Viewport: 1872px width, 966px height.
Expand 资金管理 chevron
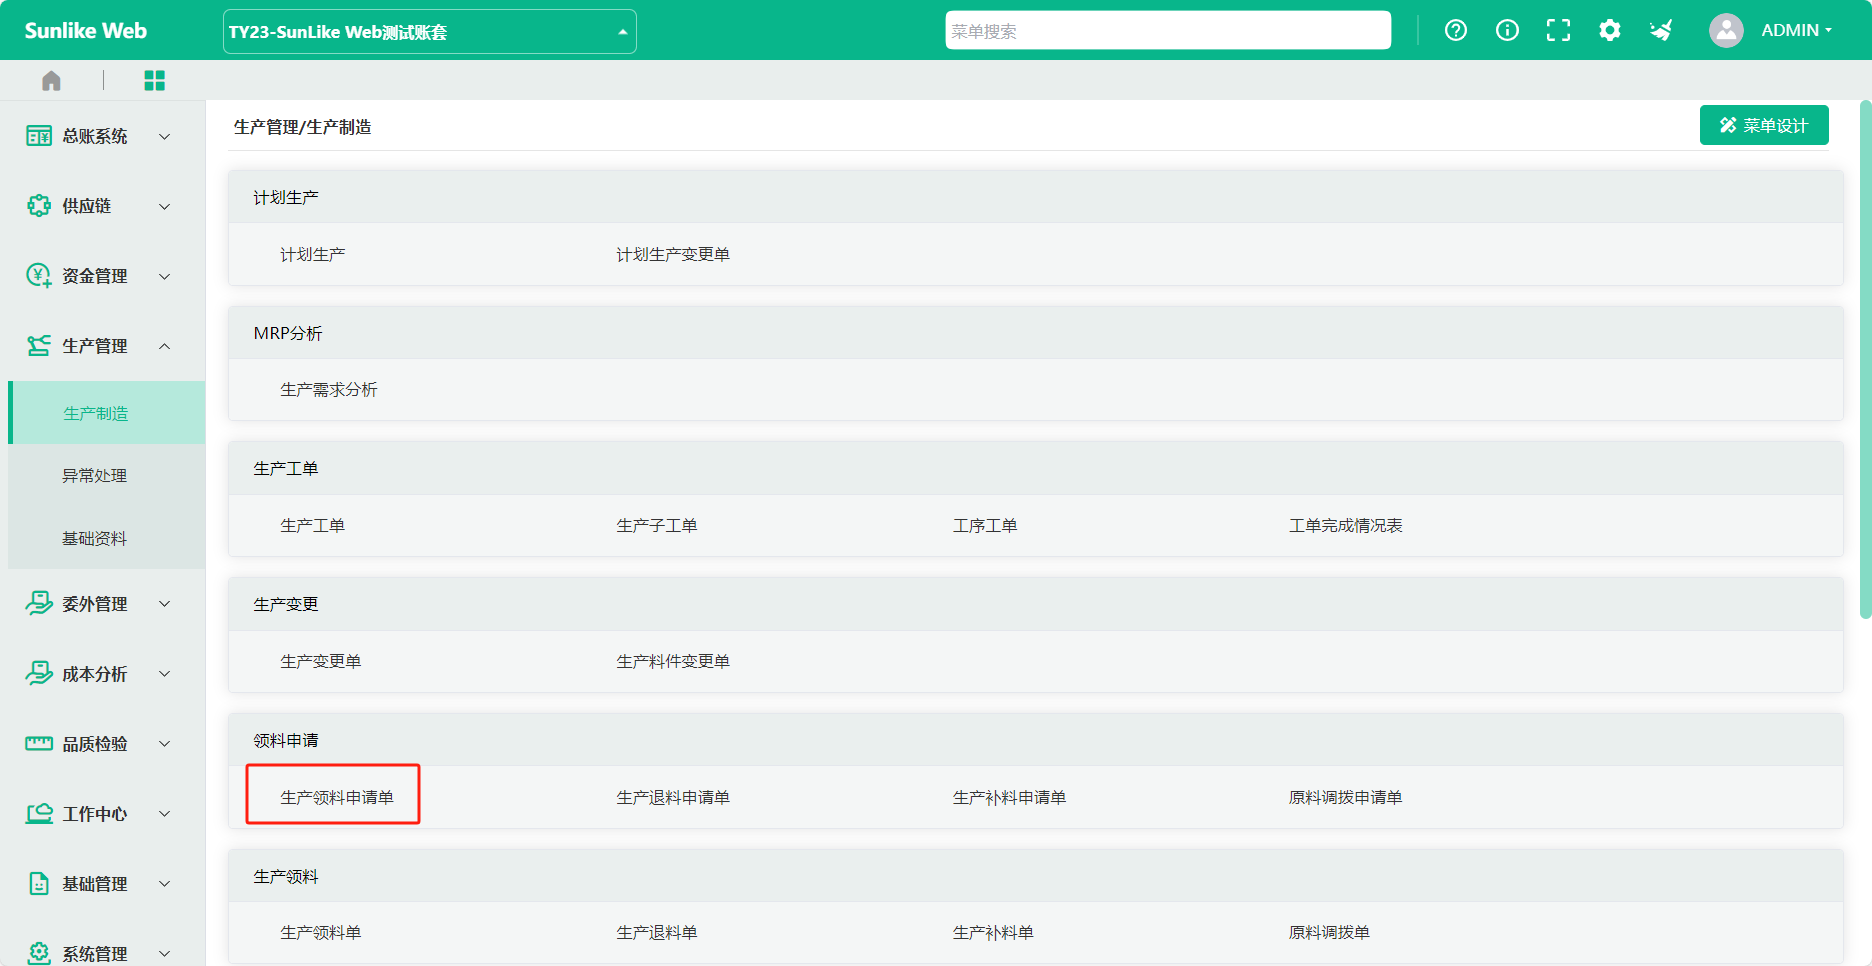click(x=165, y=276)
